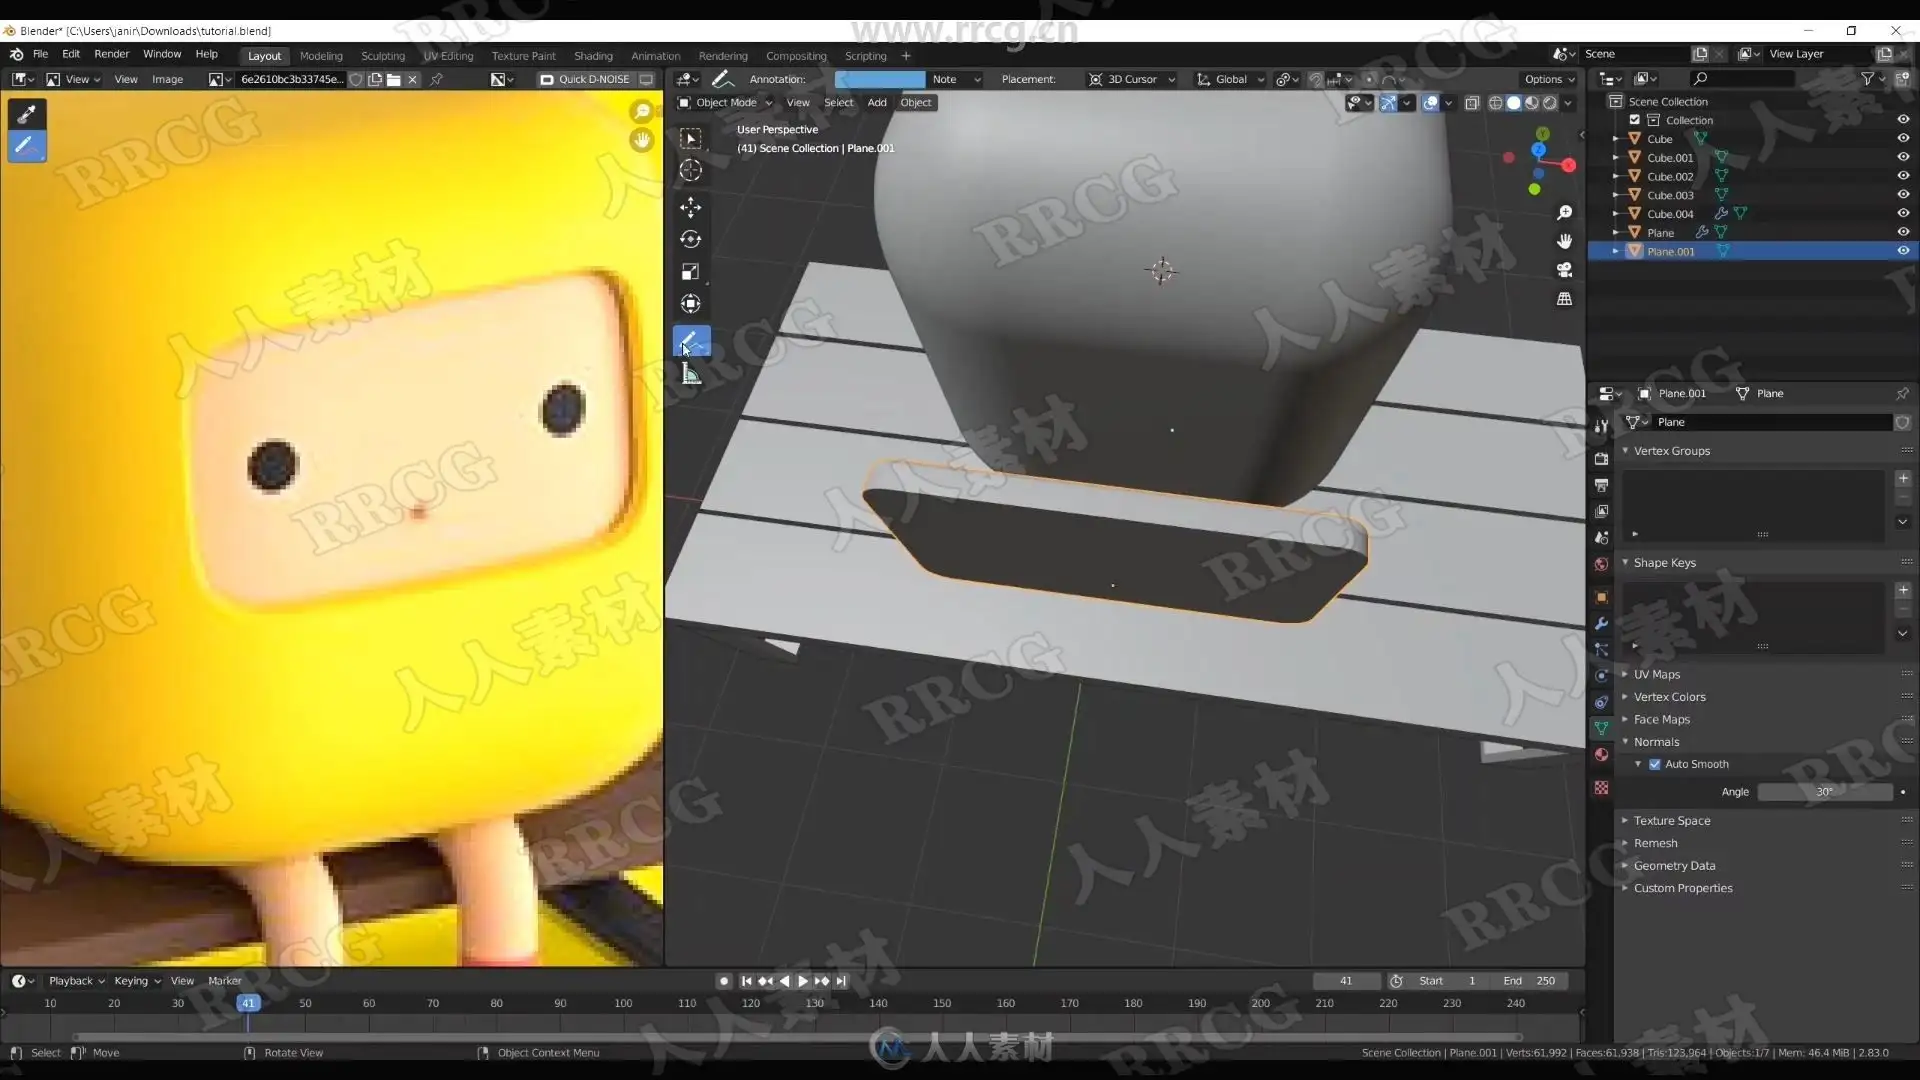Expand the UV Maps panel
Screen dimensions: 1920x1080
pyautogui.click(x=1656, y=674)
